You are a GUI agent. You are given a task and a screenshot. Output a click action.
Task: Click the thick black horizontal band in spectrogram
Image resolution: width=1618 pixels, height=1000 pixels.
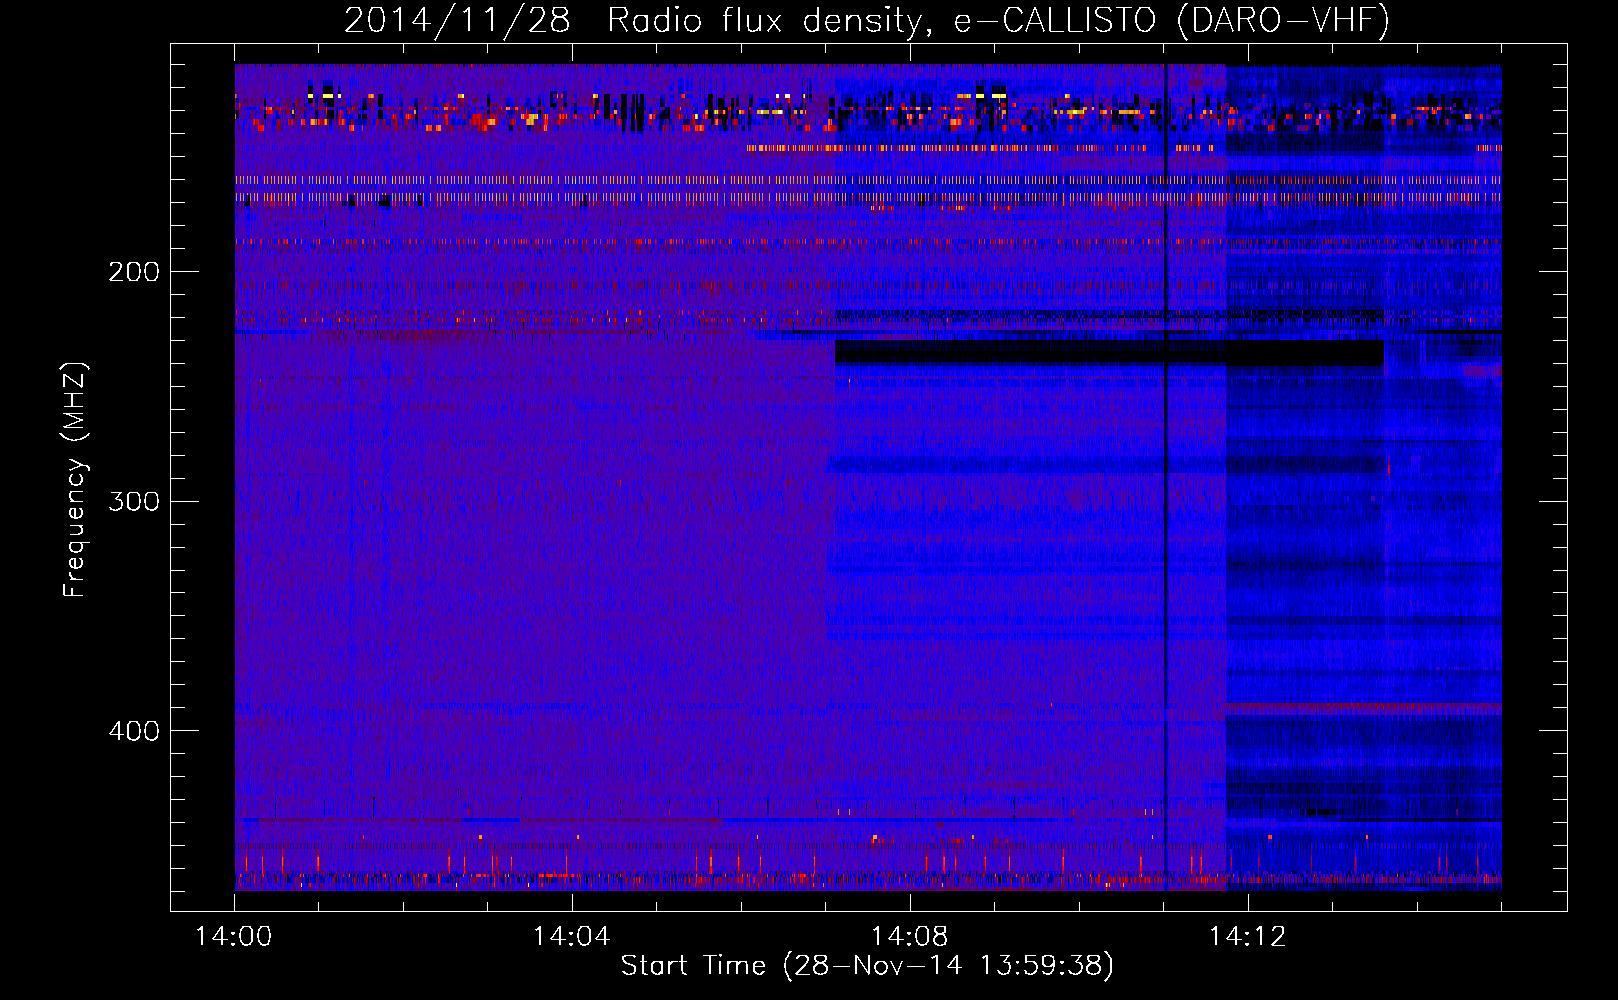(1109, 352)
